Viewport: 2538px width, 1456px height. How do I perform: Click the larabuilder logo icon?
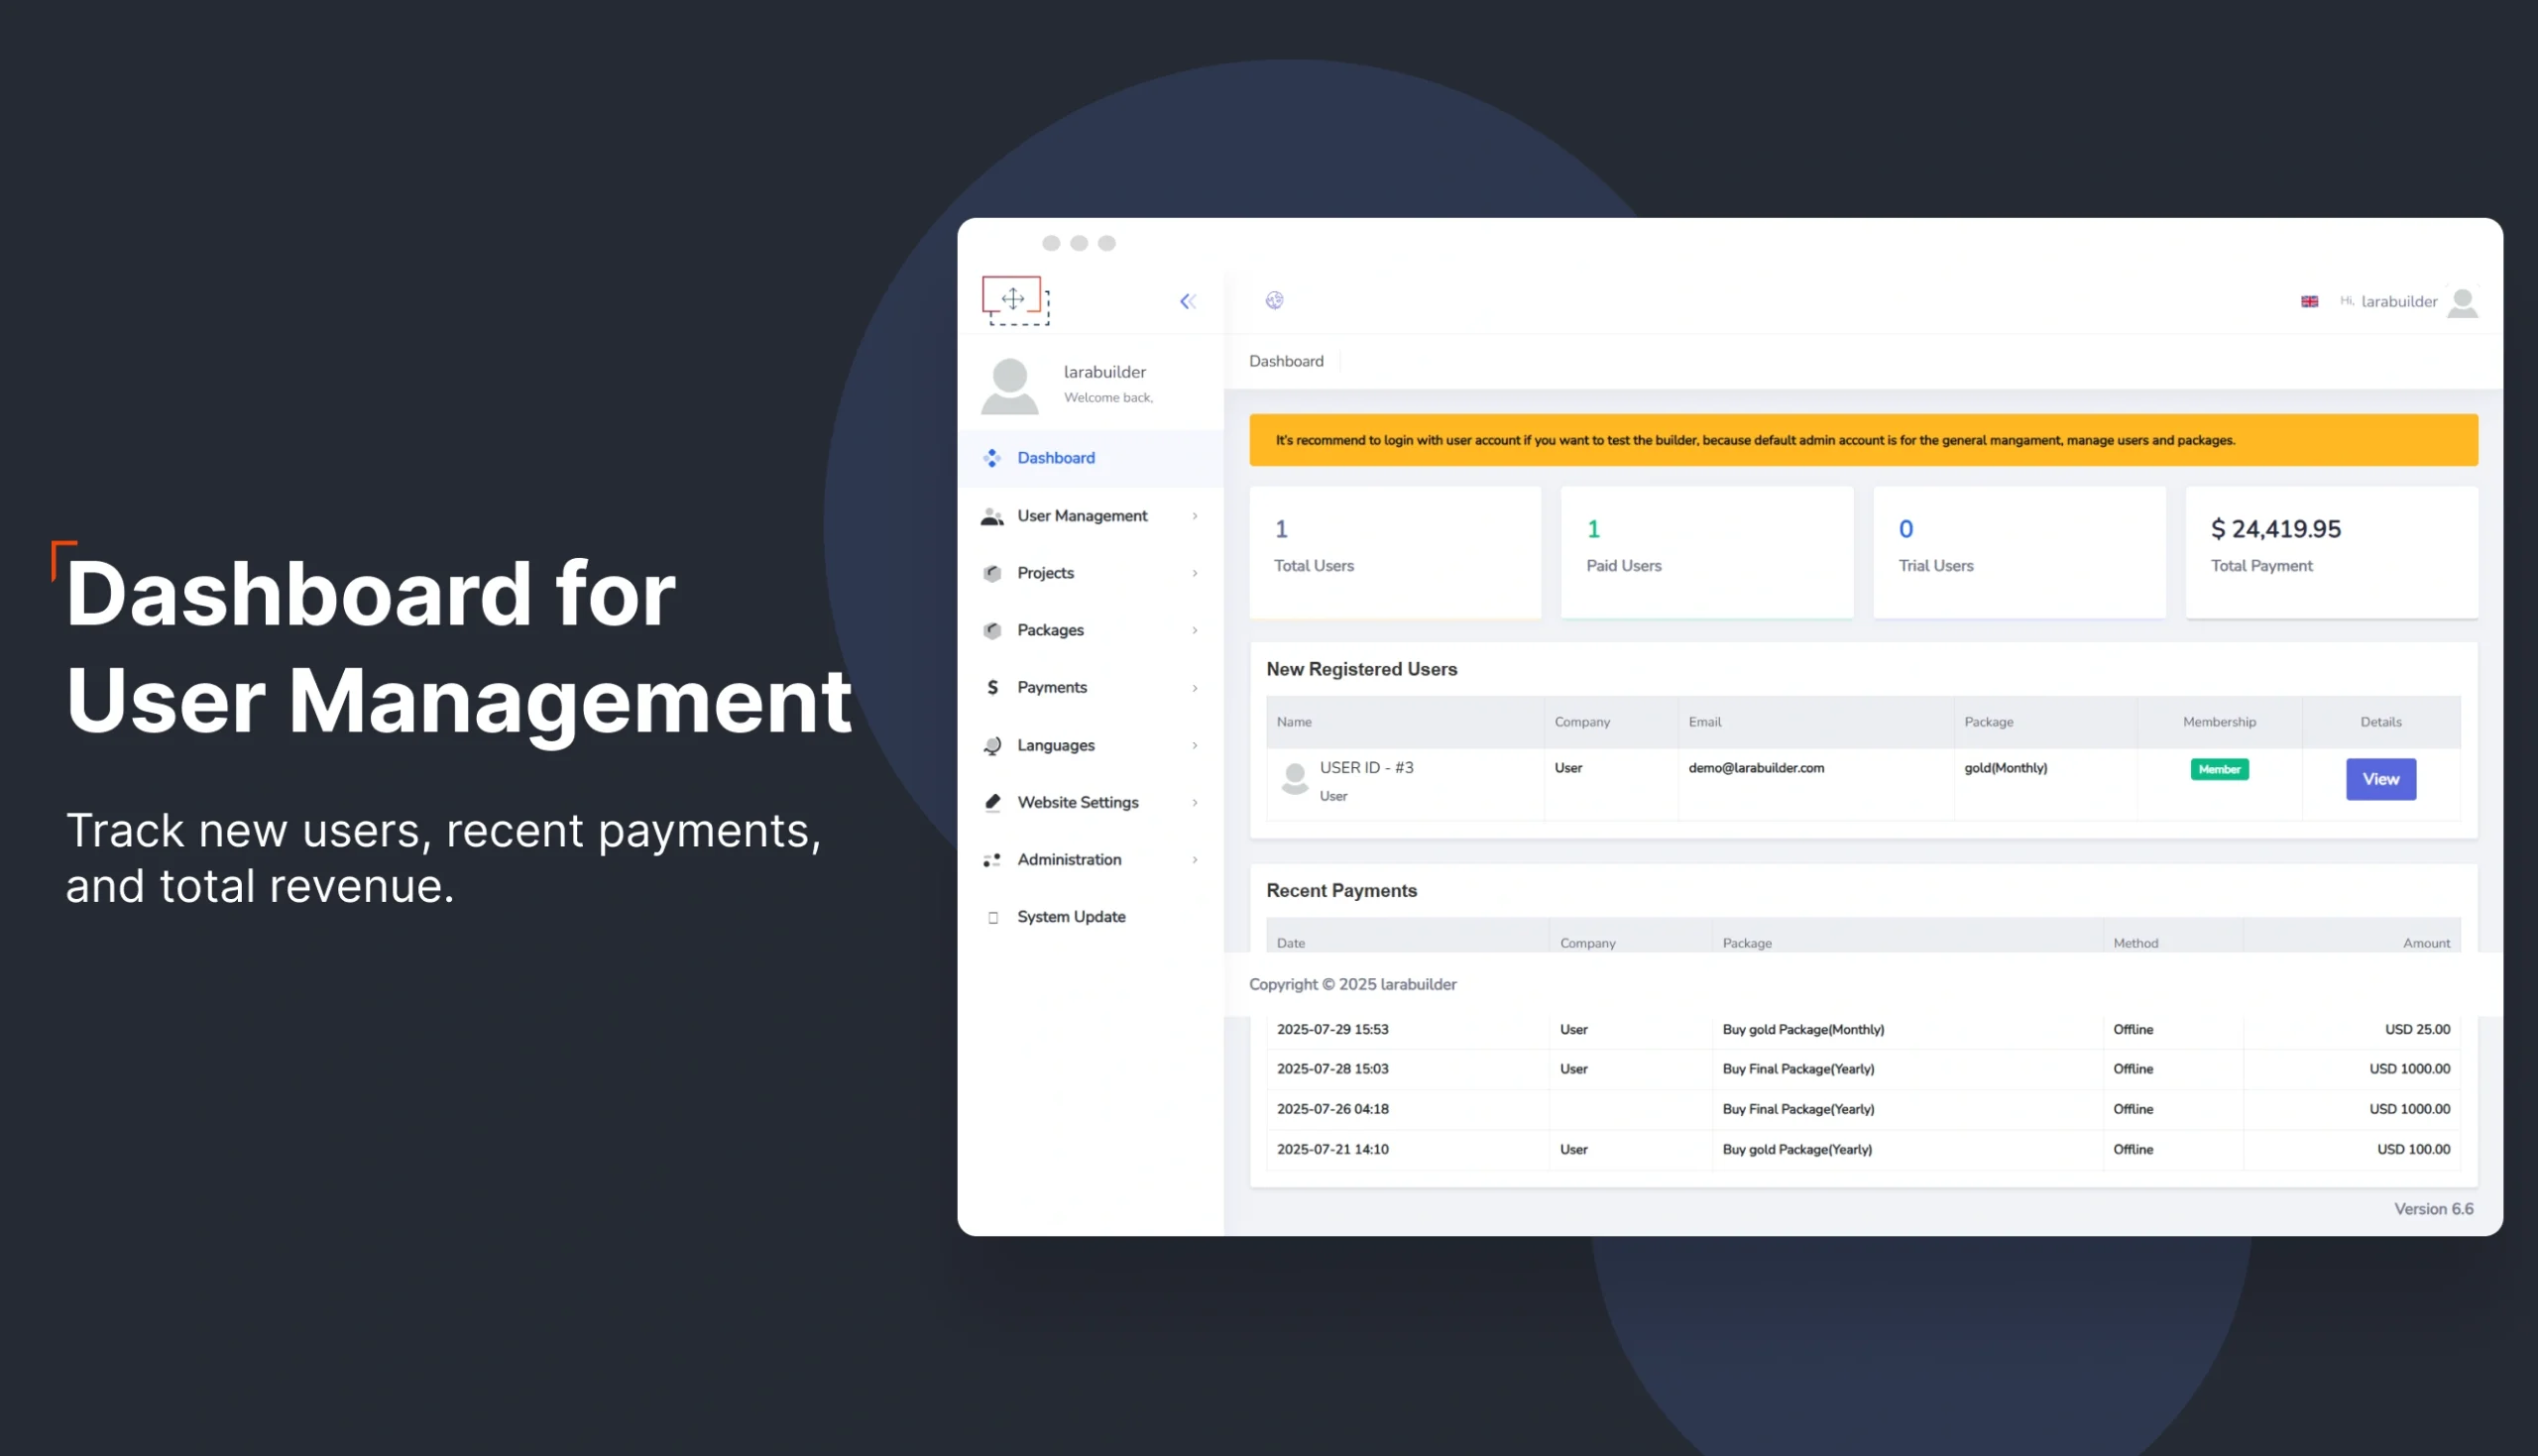click(x=1015, y=300)
